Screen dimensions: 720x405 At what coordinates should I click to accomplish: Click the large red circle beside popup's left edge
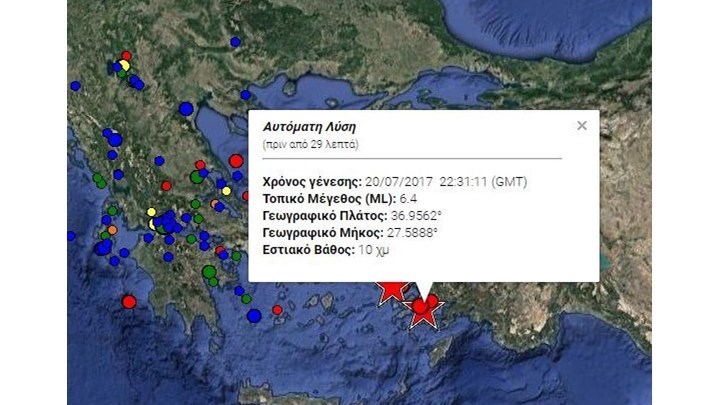click(236, 160)
